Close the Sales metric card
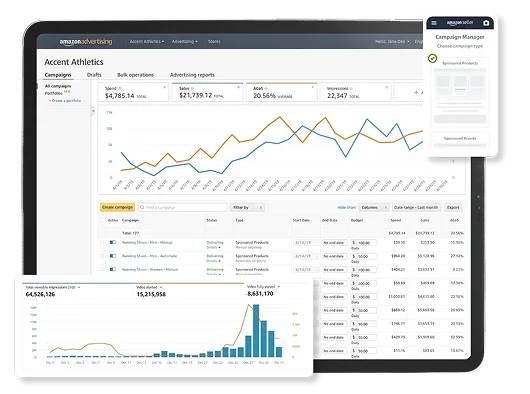Image resolution: width=530 pixels, height=394 pixels. click(238, 87)
